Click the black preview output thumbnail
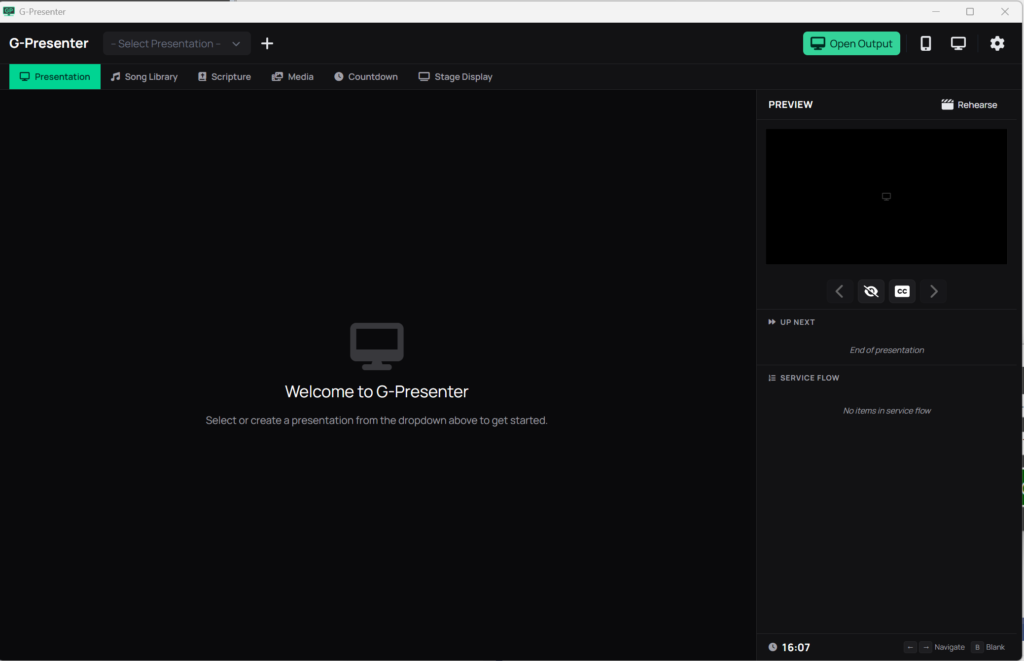The width and height of the screenshot is (1024, 661). click(886, 197)
